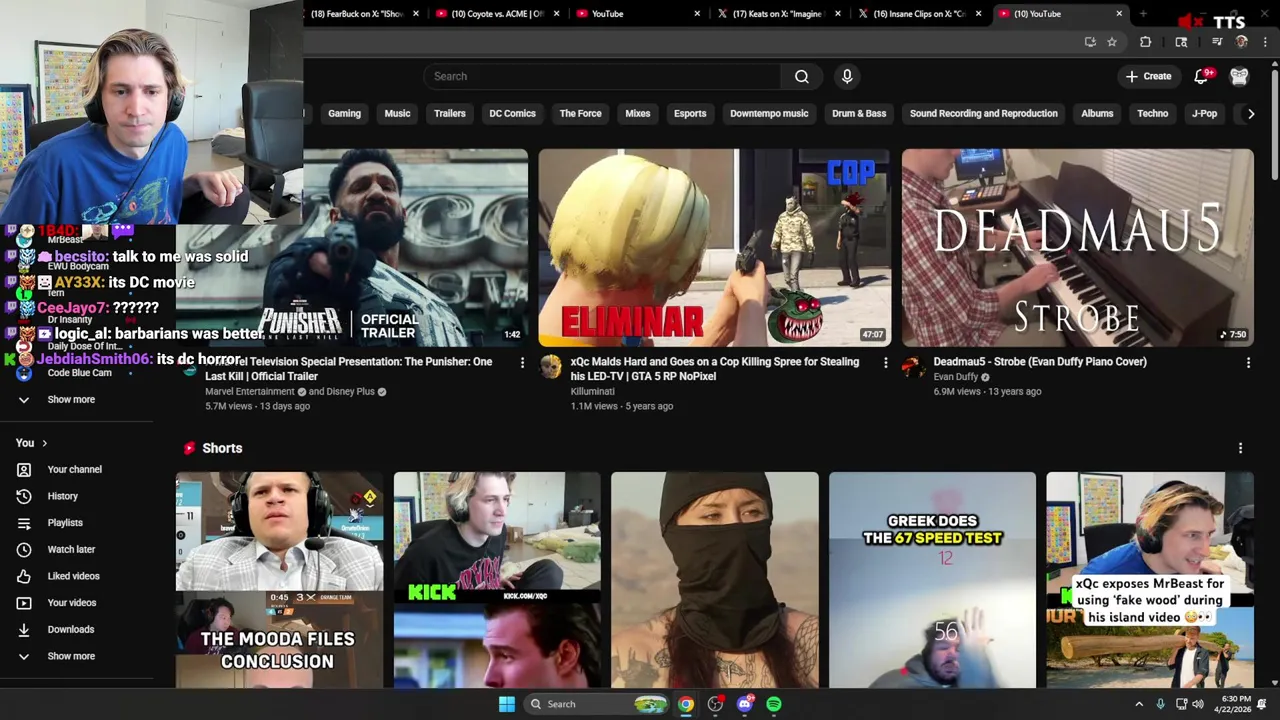Click the Create button

click(1148, 76)
